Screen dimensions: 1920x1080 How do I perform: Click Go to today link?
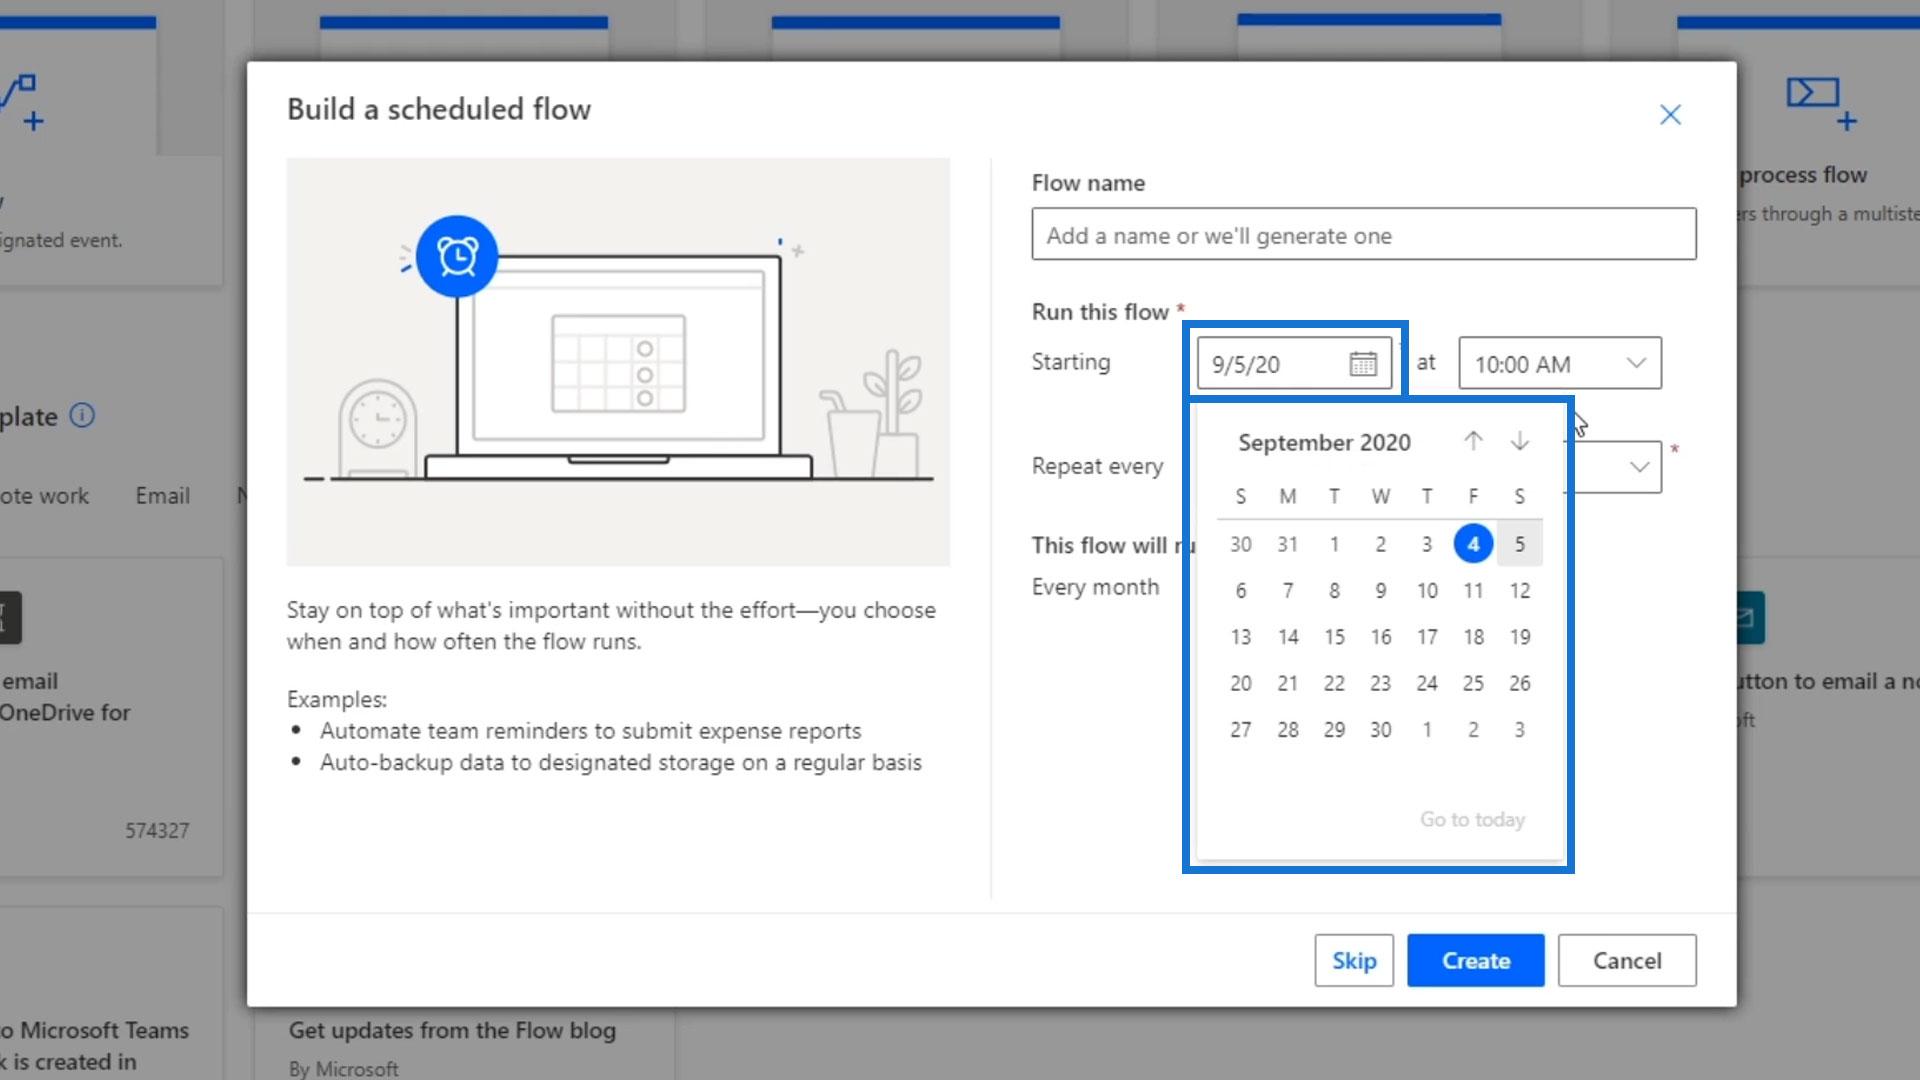click(x=1472, y=820)
